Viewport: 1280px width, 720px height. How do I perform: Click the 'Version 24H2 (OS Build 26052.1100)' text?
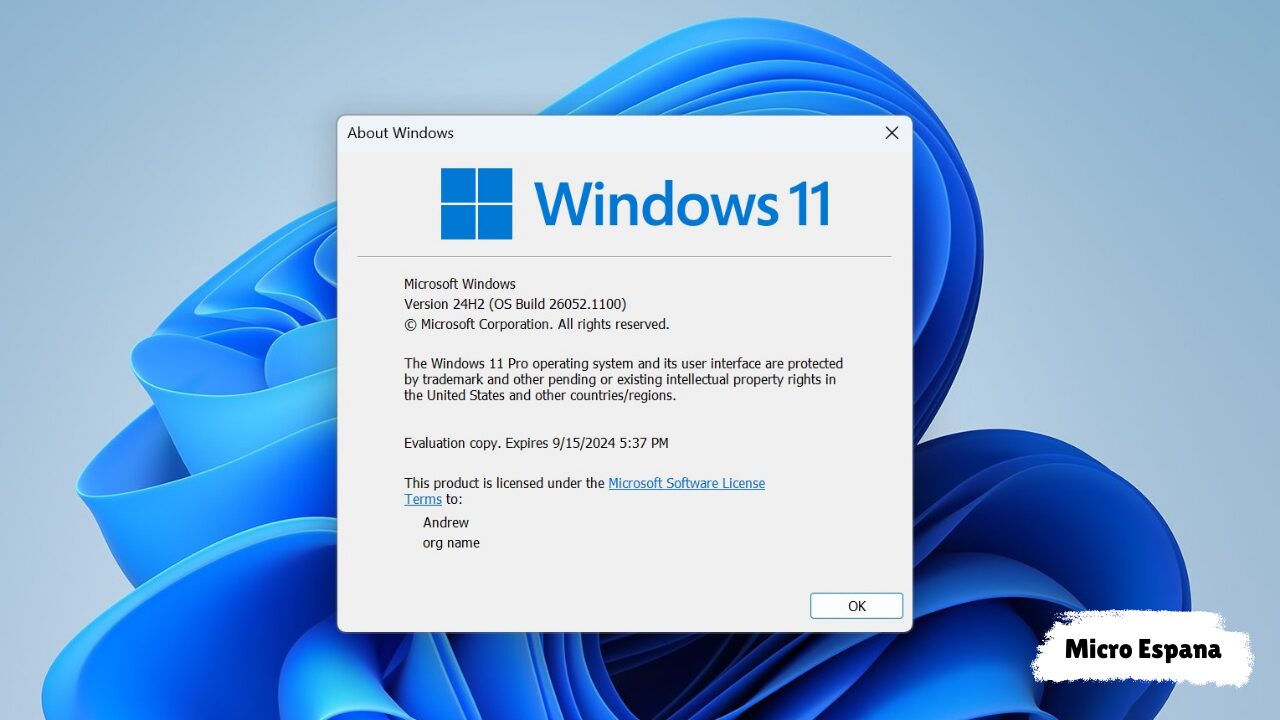515,304
